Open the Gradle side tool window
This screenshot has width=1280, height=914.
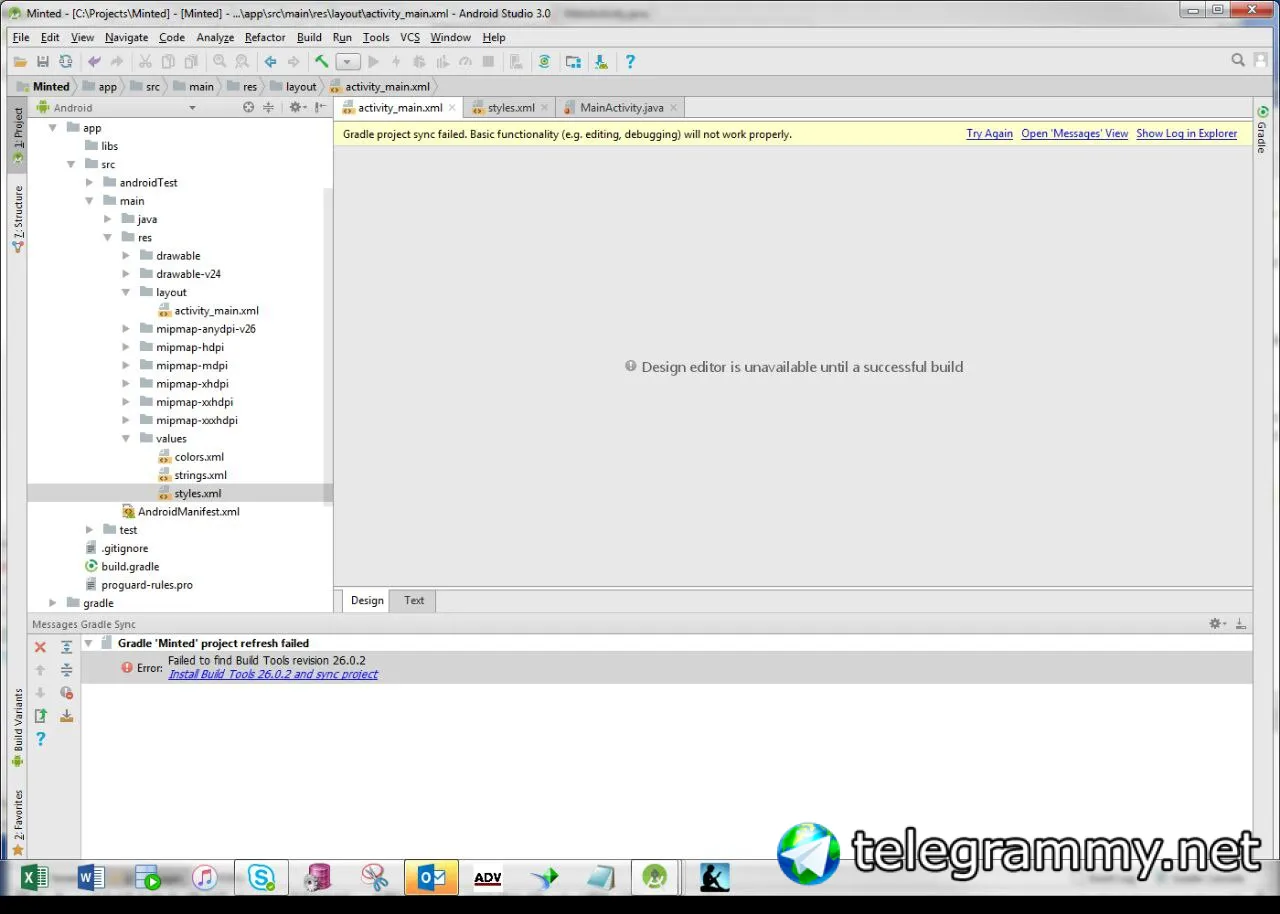(x=1262, y=130)
